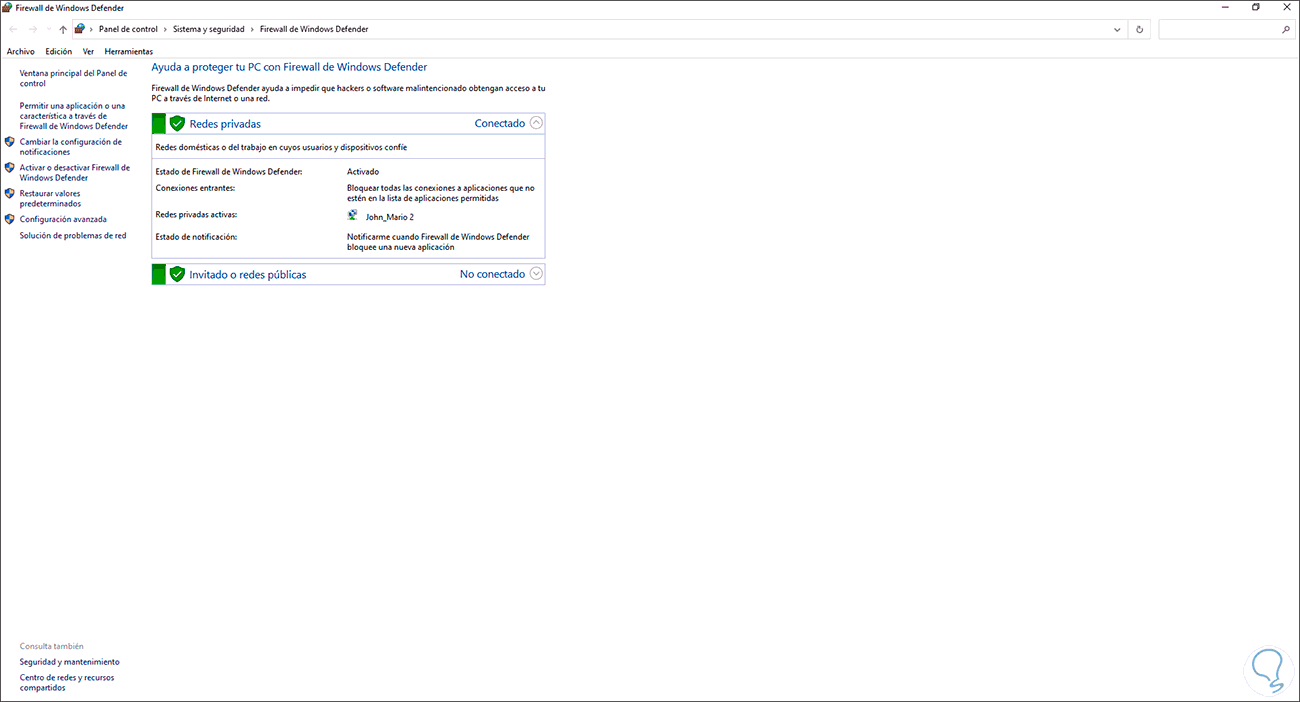Viewport: 1300px width, 702px height.
Task: Click Estado de Firewall de Windows Defender label
Action: click(229, 172)
